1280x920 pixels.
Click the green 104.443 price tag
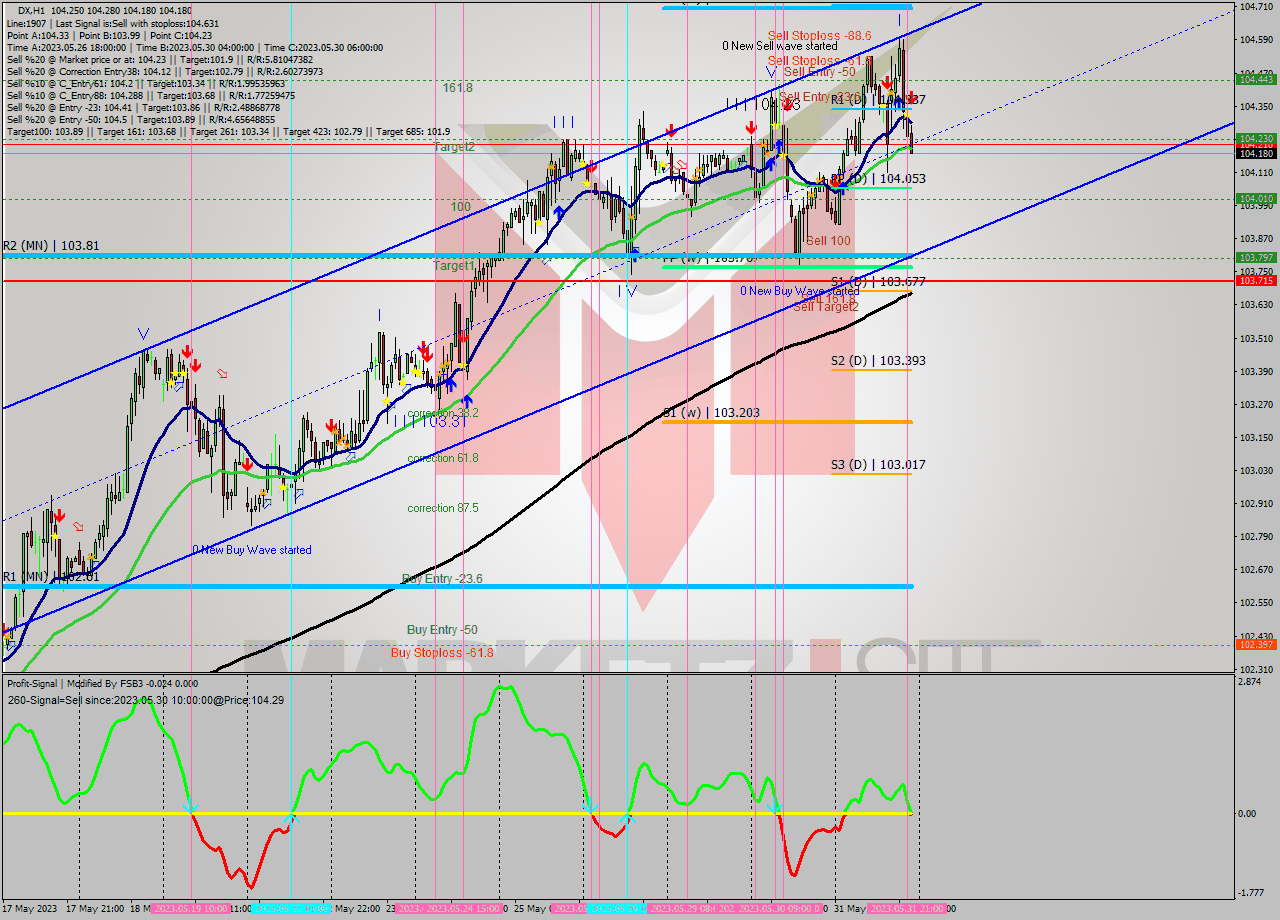(1256, 79)
